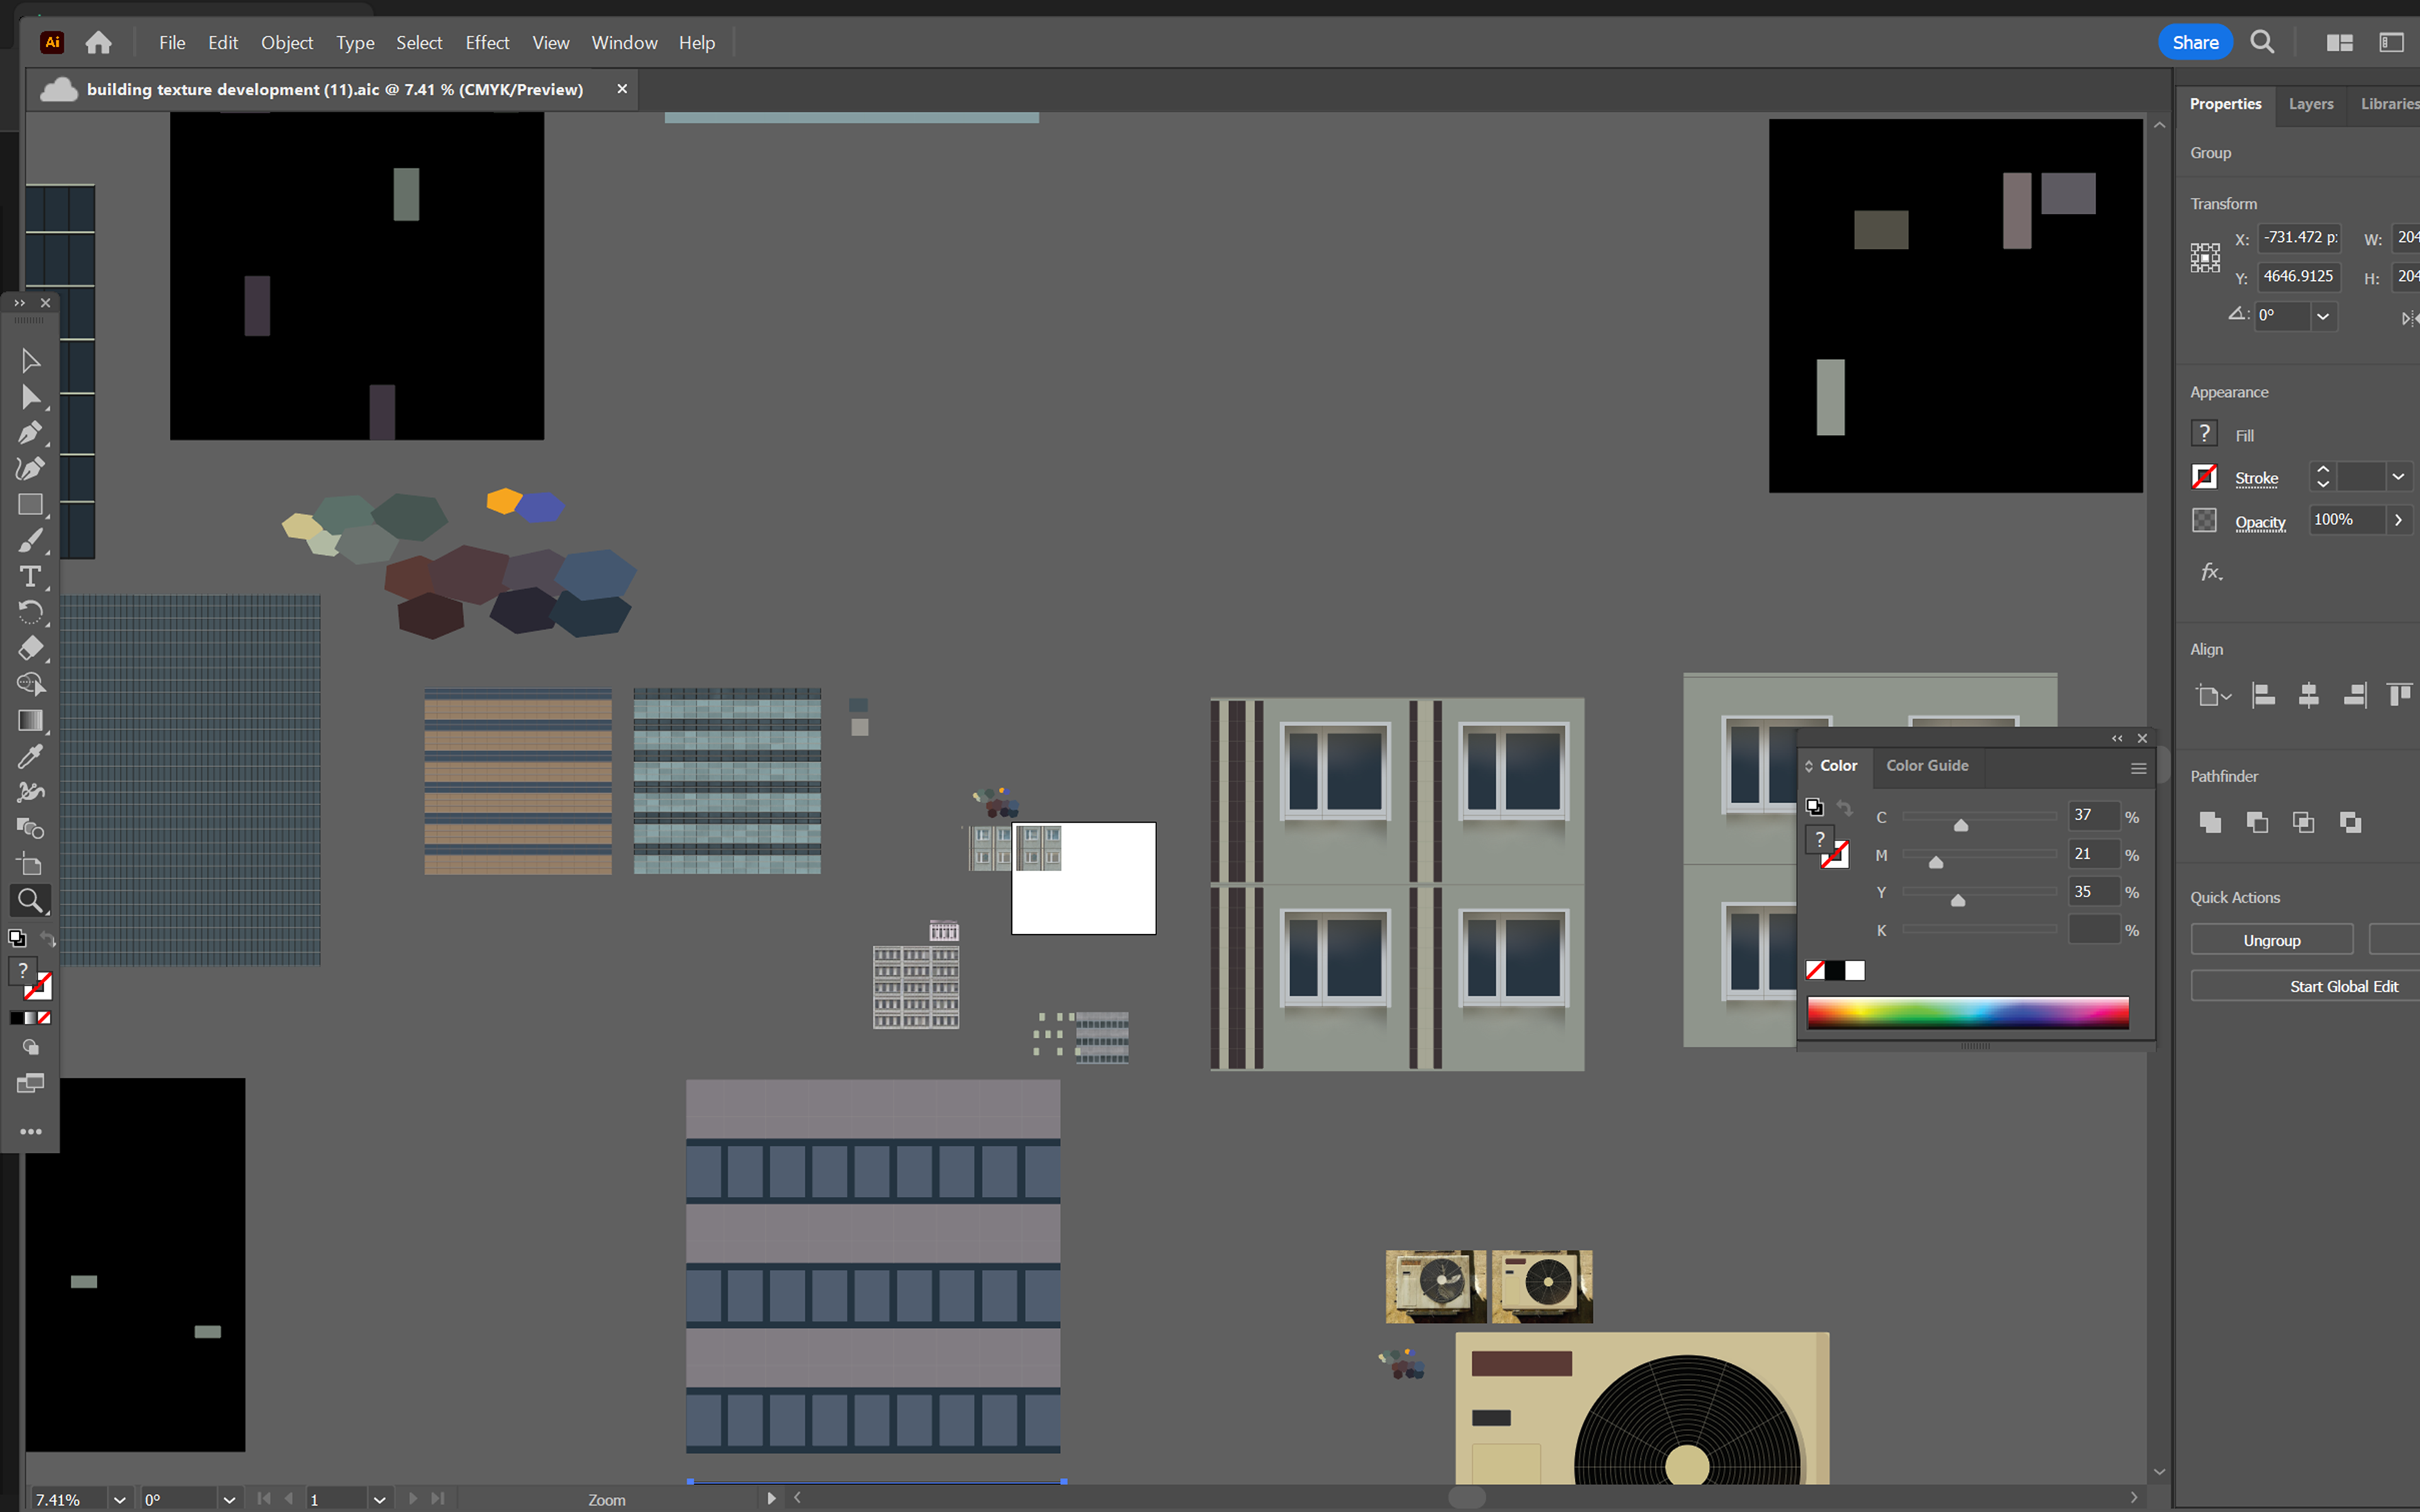Open the Align To dropdown
2420x1512 pixels.
[2212, 695]
